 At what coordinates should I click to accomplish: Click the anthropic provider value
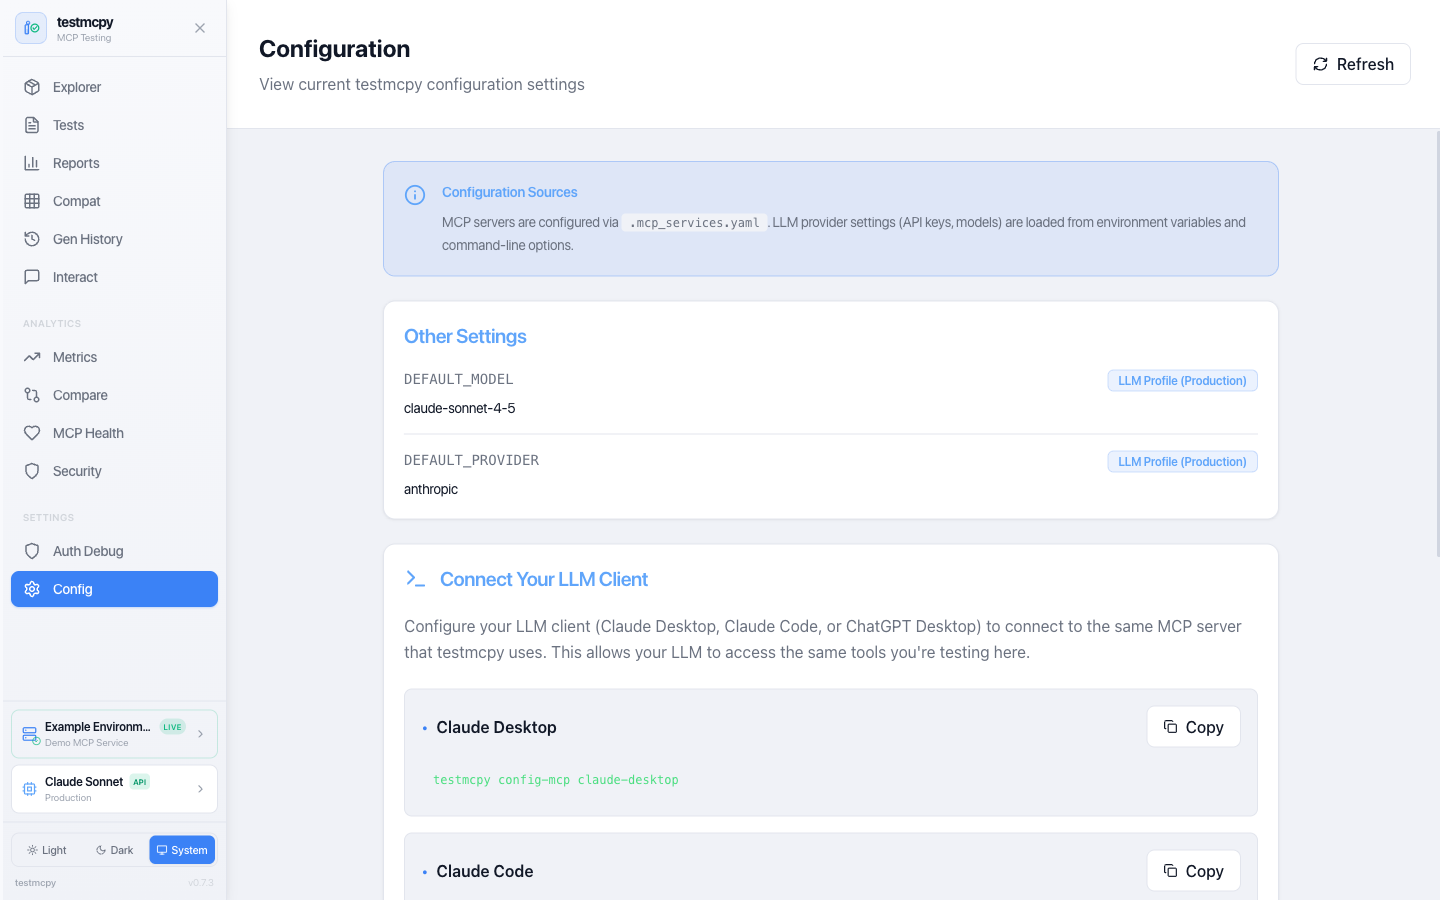click(x=431, y=489)
